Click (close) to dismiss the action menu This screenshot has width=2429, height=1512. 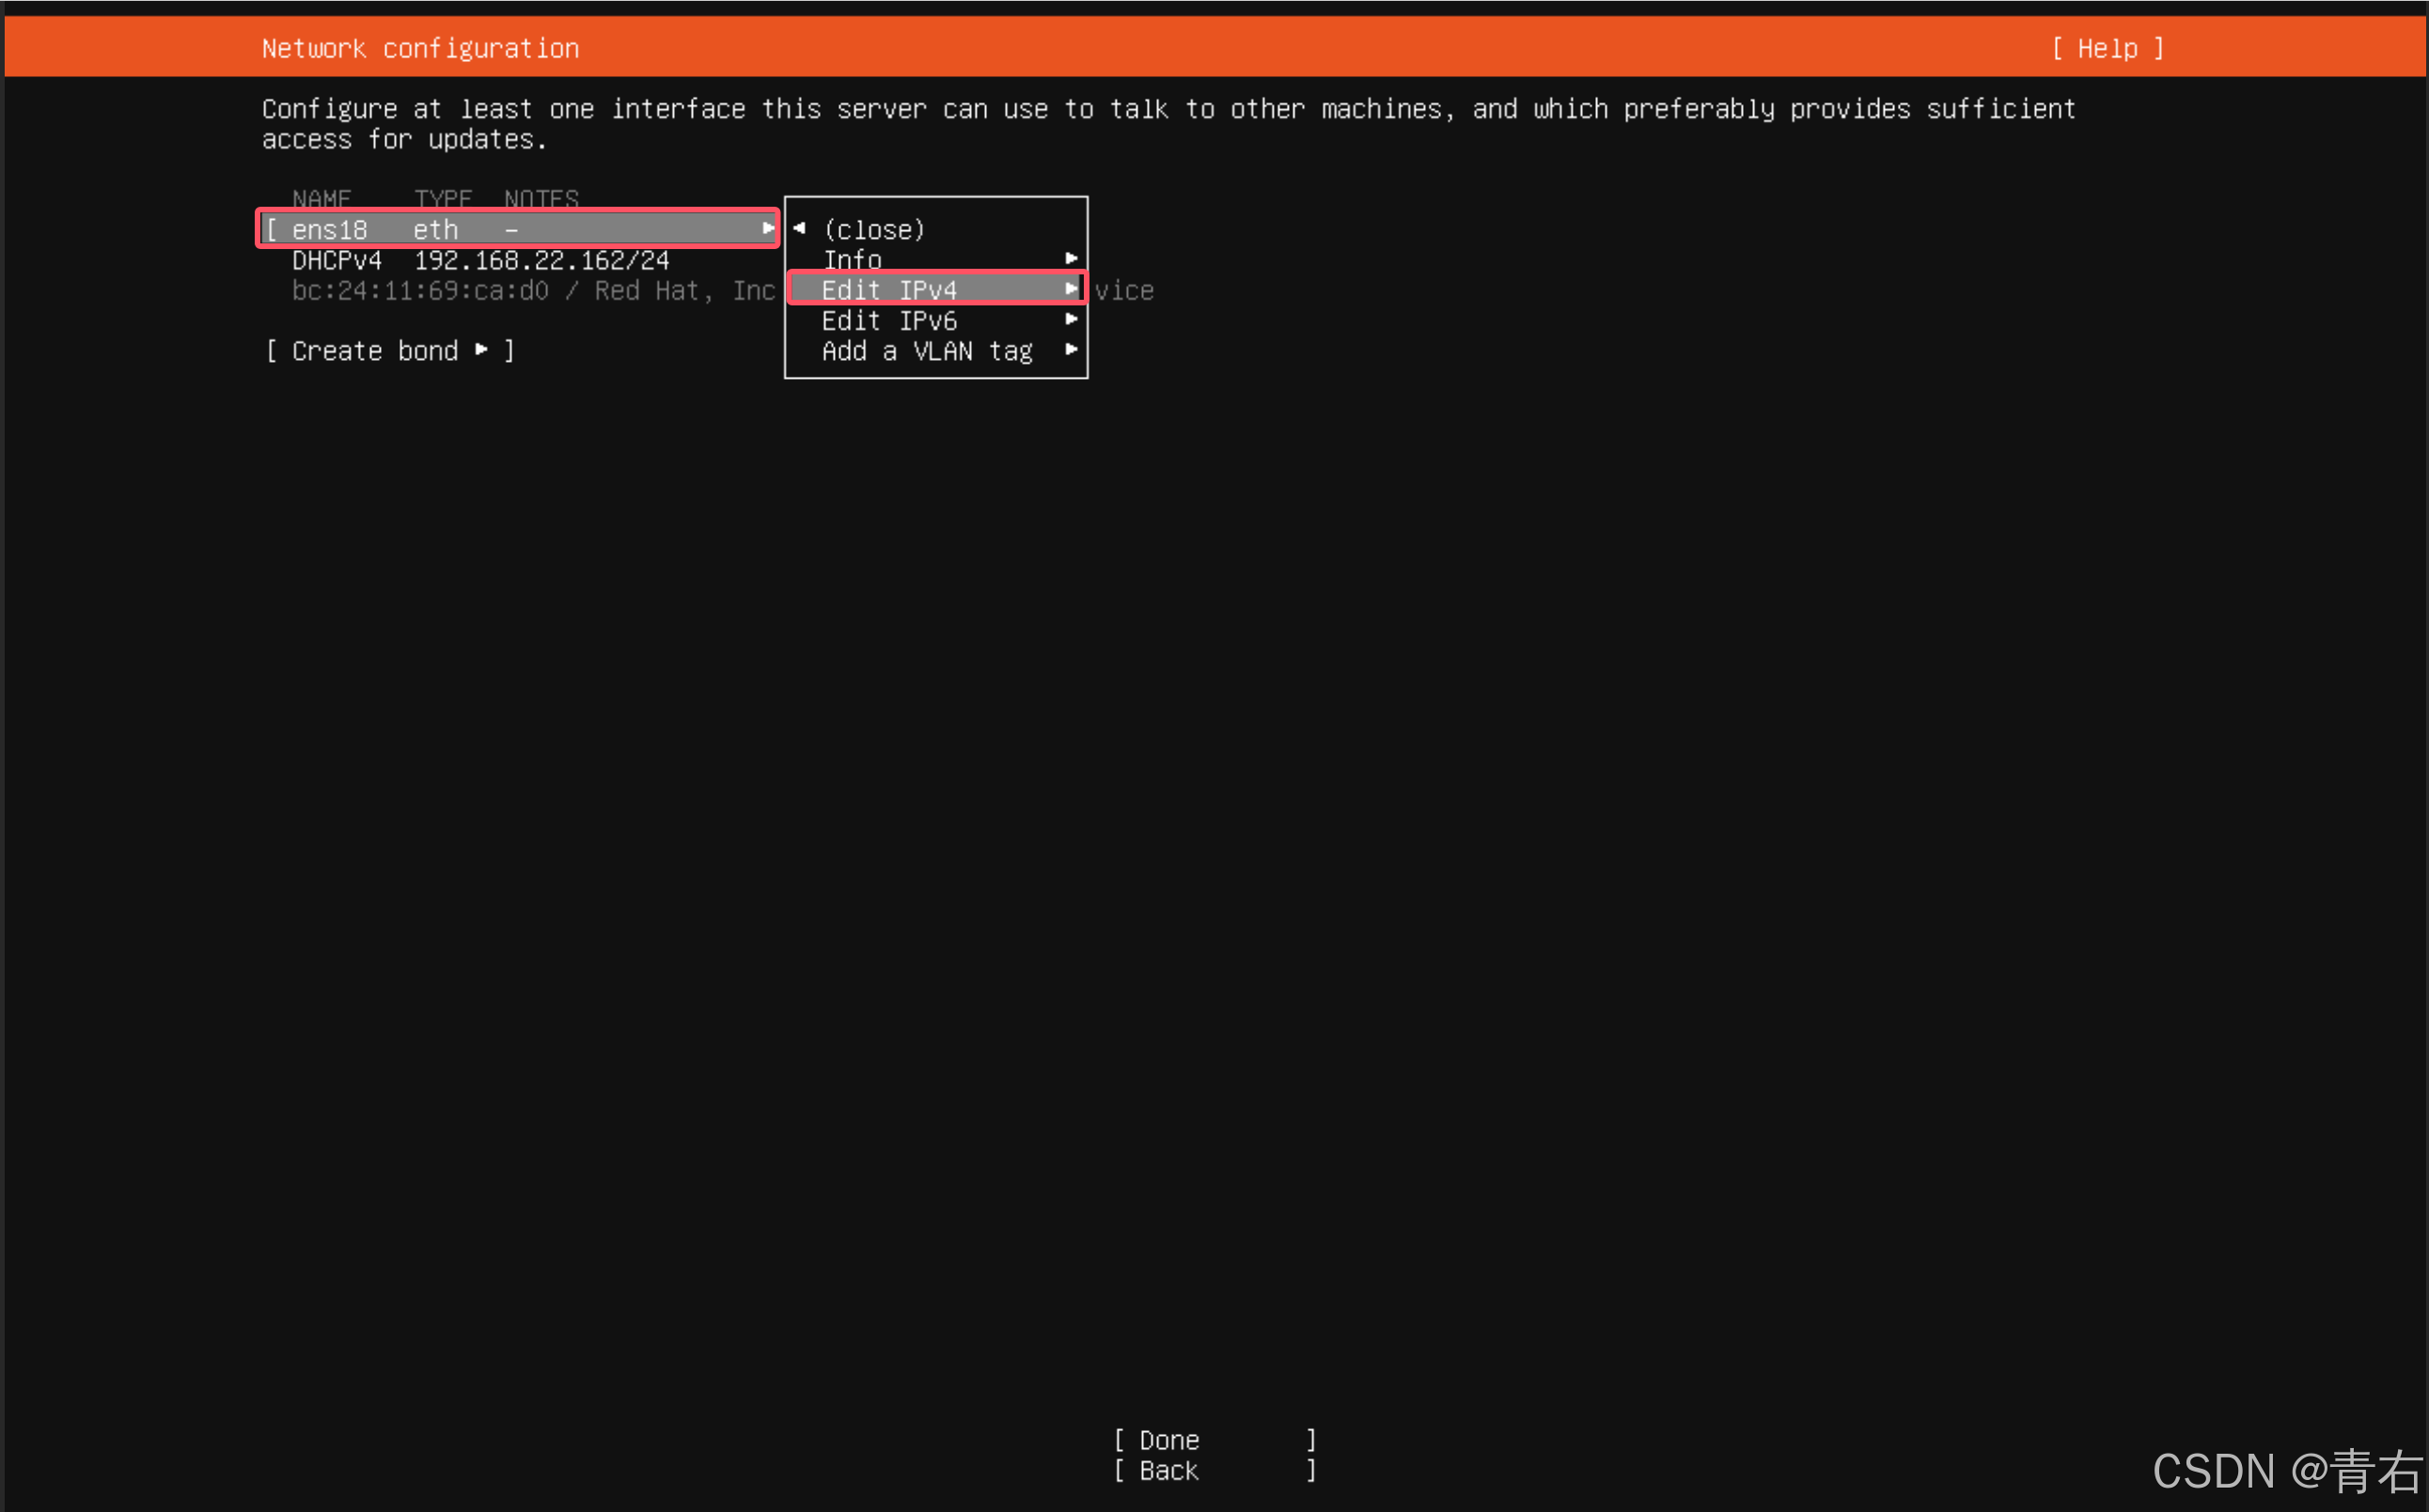coord(873,229)
